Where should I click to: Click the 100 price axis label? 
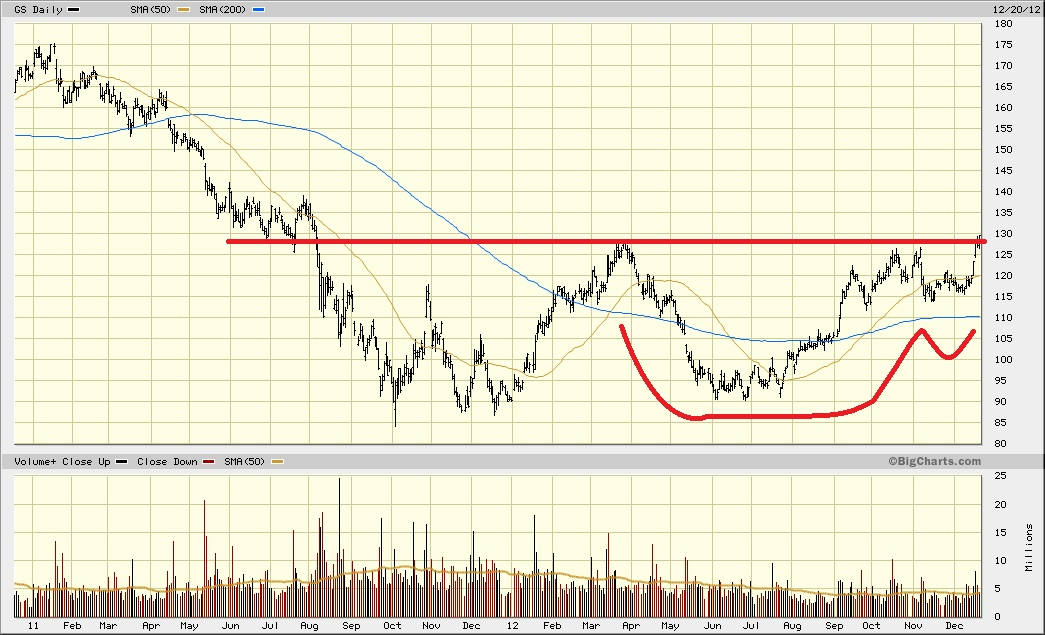coord(1003,359)
